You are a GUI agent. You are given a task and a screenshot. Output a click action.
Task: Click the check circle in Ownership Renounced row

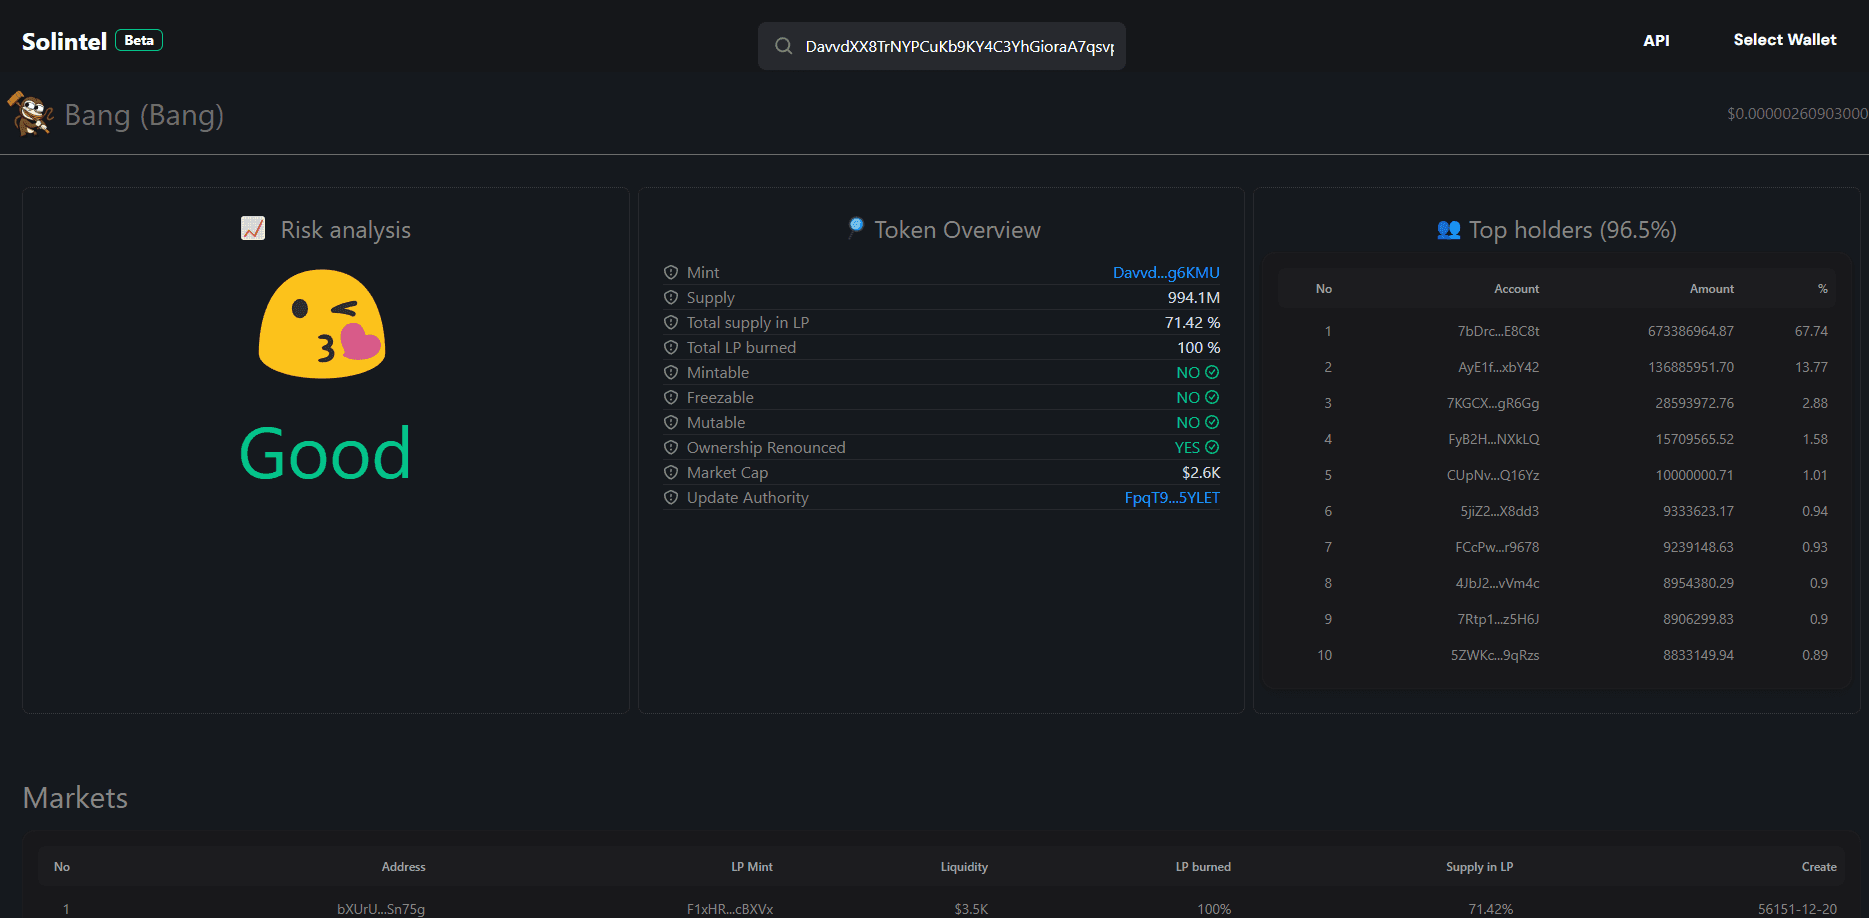[1212, 447]
